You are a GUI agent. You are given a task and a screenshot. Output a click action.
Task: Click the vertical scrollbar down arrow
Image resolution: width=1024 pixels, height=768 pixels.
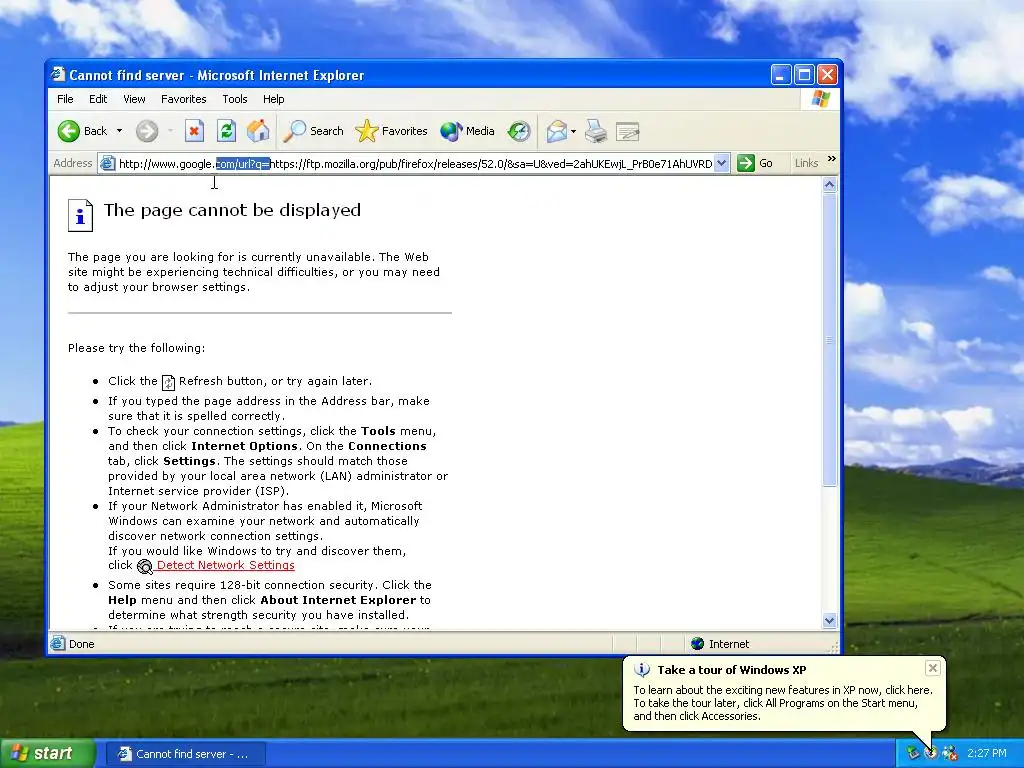point(829,620)
